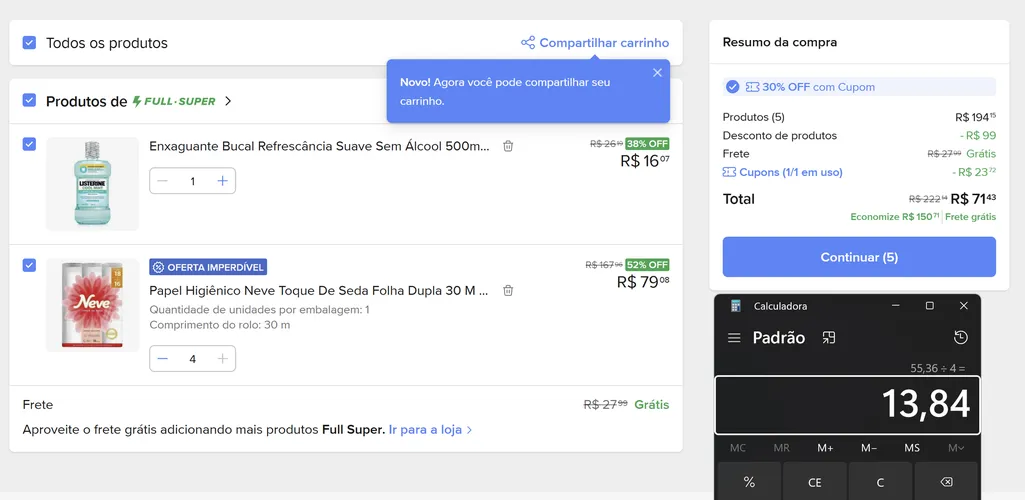This screenshot has width=1025, height=500.
Task: Click the 'Economize R$ 150,71' text
Action: pyautogui.click(x=894, y=216)
